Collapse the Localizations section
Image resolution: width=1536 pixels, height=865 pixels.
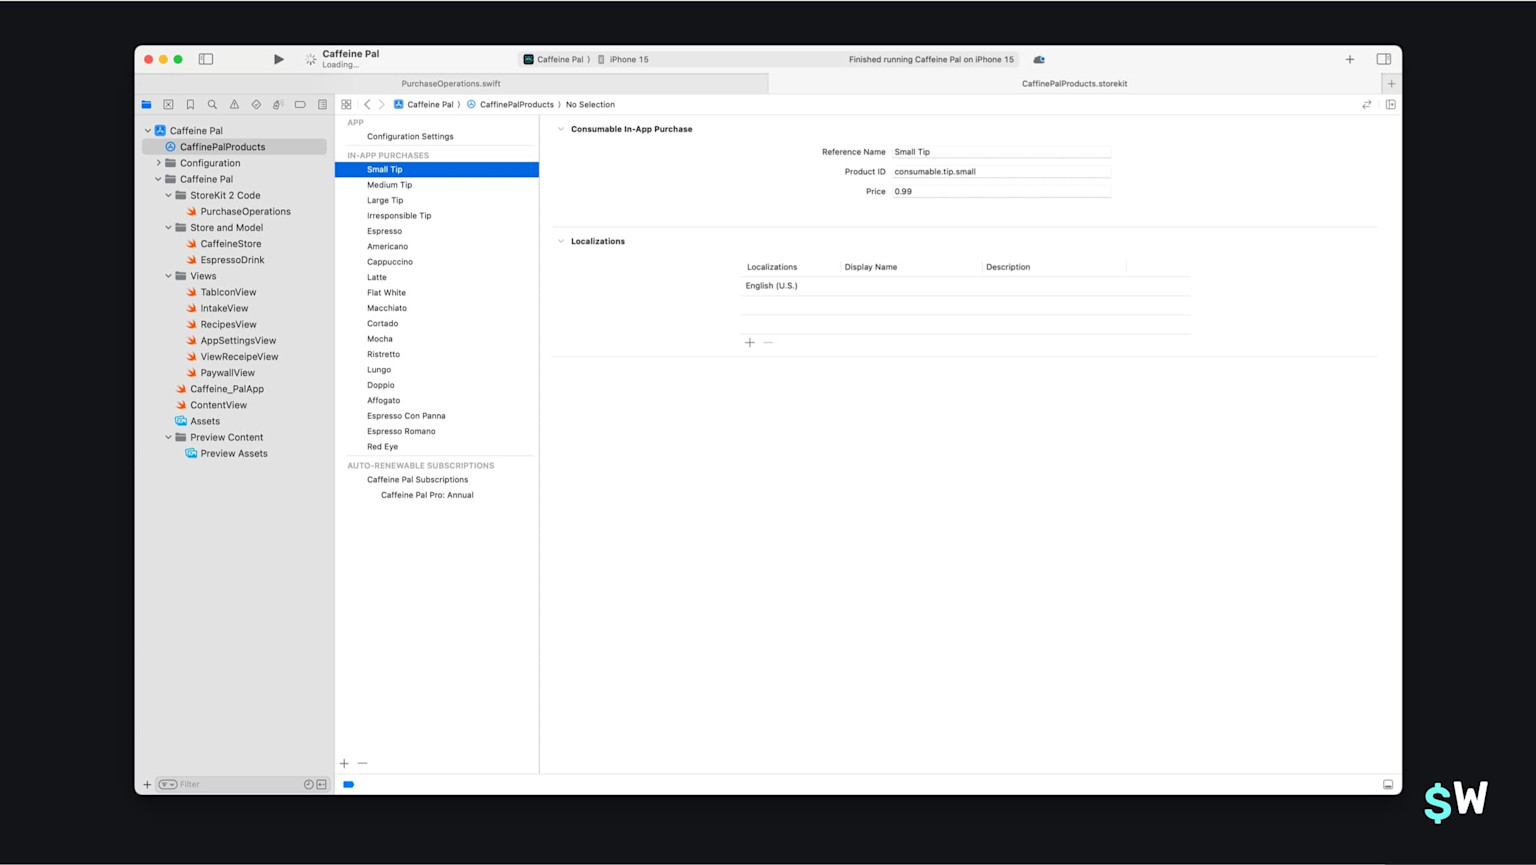pyautogui.click(x=561, y=241)
